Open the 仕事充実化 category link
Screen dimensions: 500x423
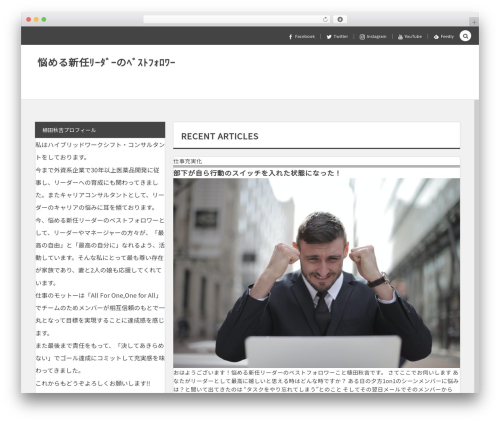tap(188, 161)
